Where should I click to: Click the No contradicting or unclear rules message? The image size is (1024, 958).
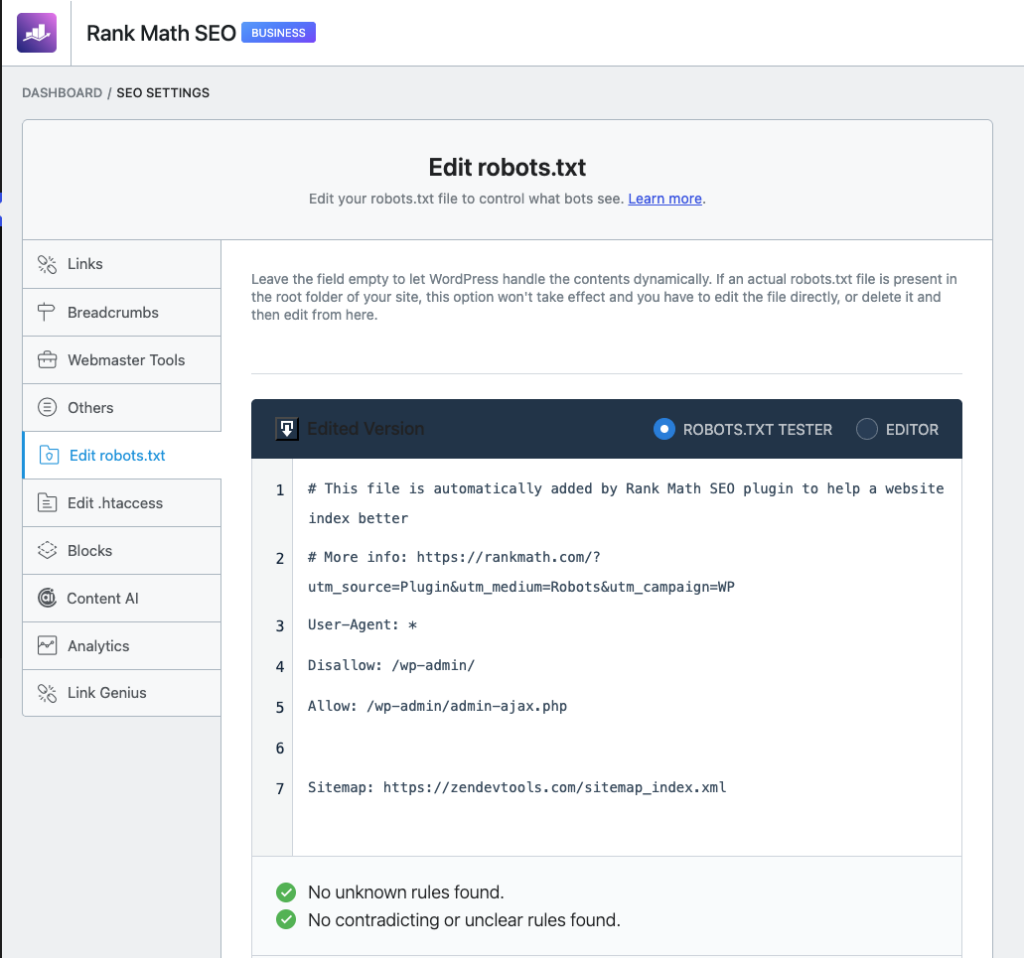(464, 919)
